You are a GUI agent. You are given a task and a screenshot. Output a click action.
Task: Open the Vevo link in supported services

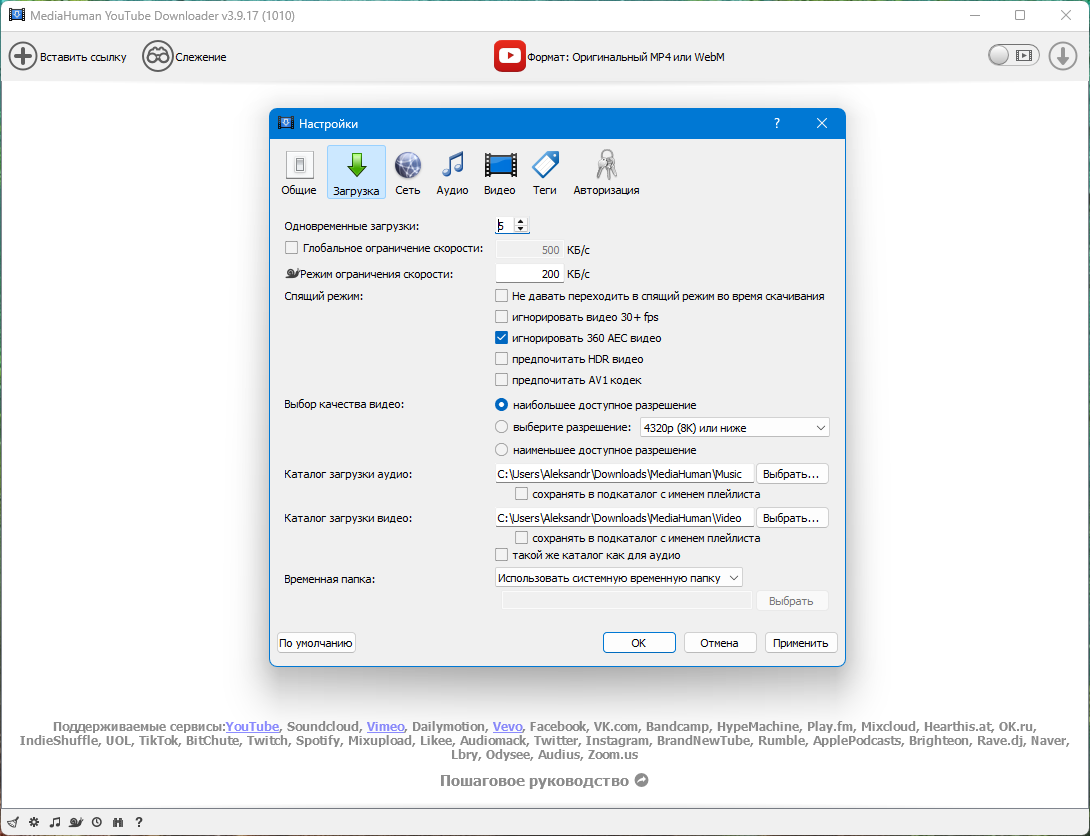tap(507, 726)
